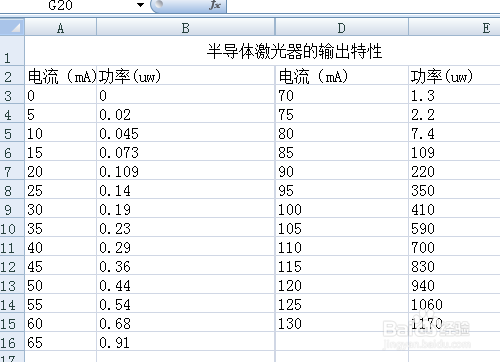Click cell with value 0.109
The width and height of the screenshot is (500, 362).
(x=186, y=170)
